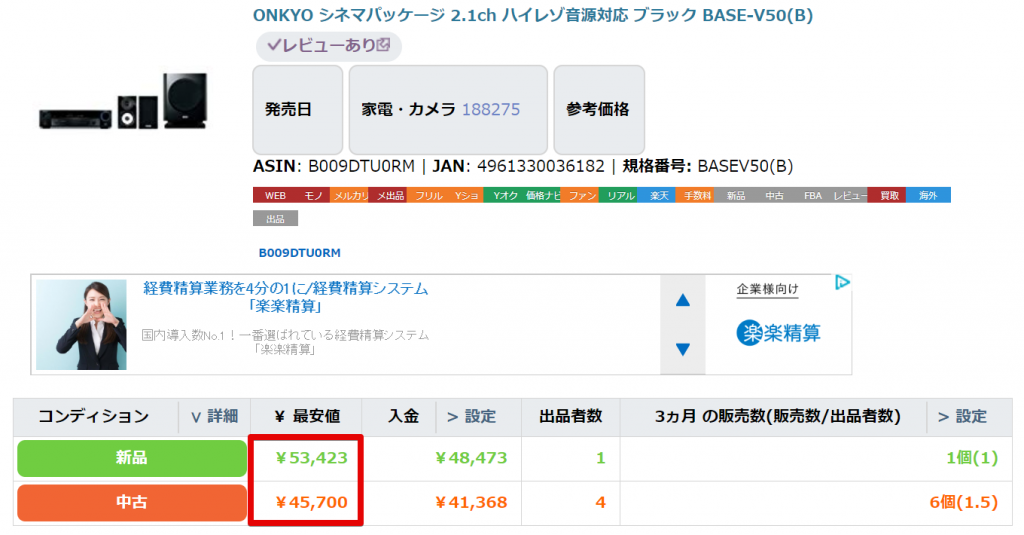1024x535 pixels.
Task: Click the AdChoices triangle icon
Action: [x=842, y=283]
